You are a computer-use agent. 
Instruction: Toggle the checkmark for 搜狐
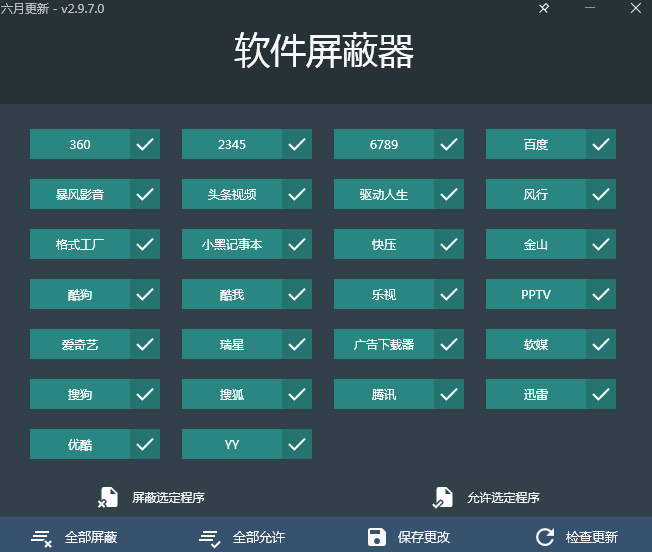coord(297,394)
